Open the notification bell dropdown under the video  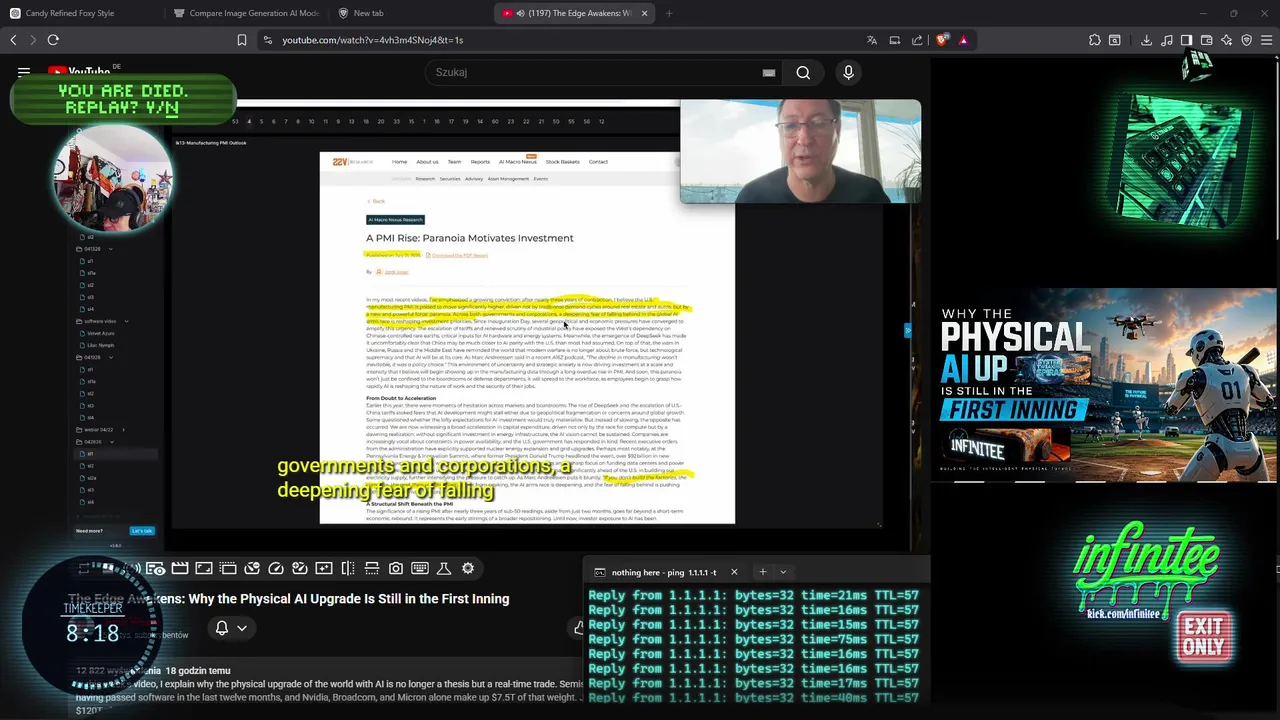click(231, 628)
